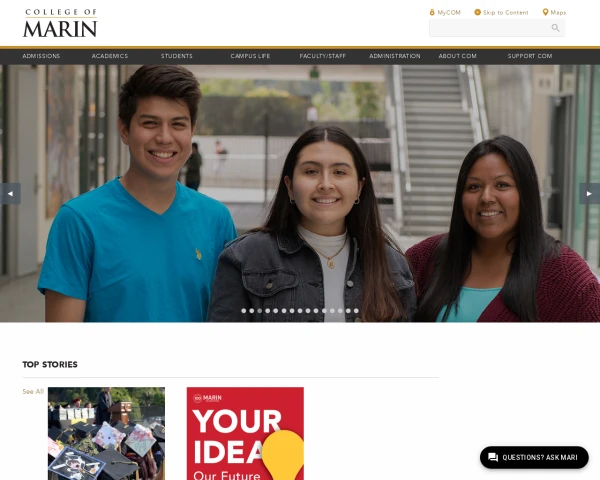Expand the Campus Life menu
Screen dimensions: 600x480
[250, 56]
